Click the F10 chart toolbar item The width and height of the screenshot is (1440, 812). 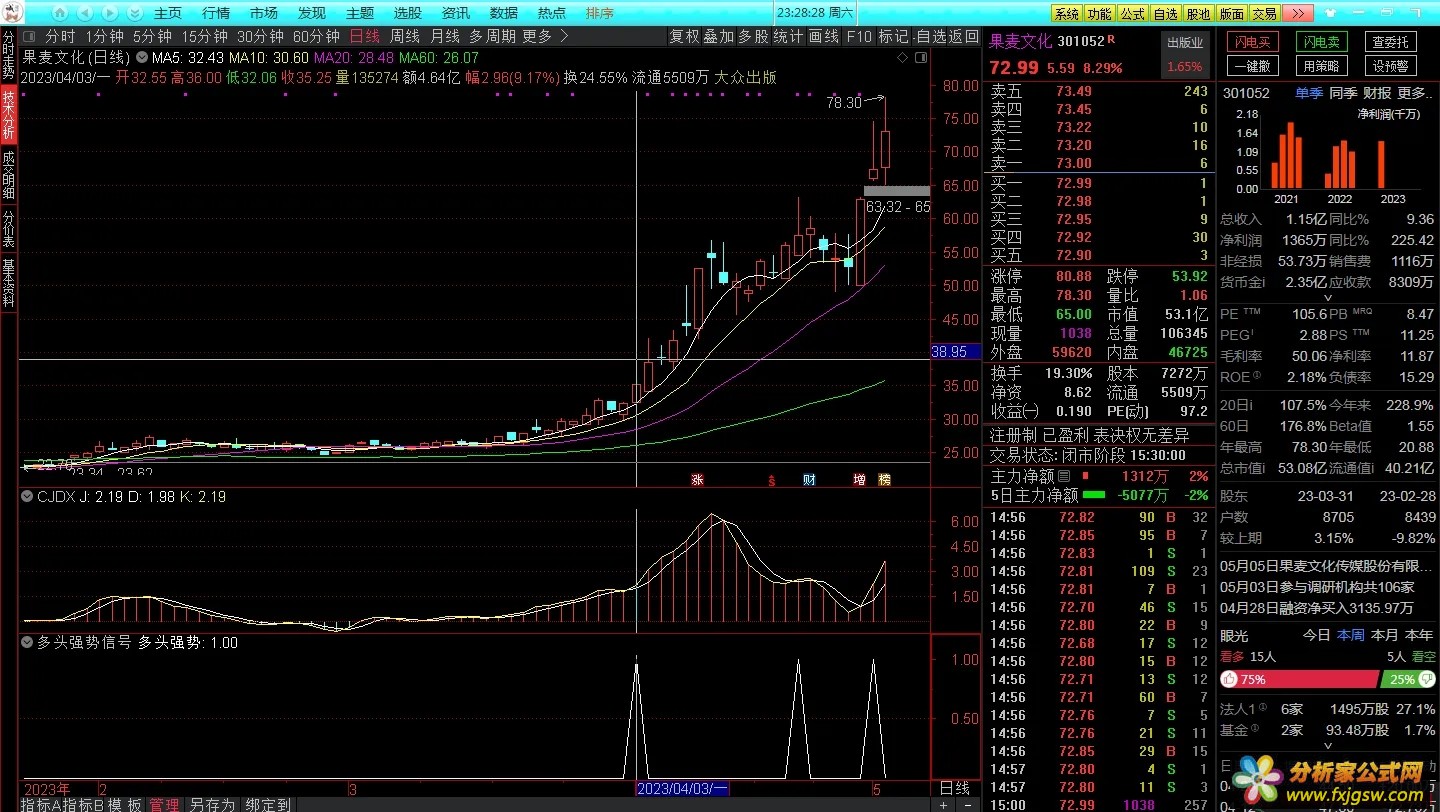(859, 37)
